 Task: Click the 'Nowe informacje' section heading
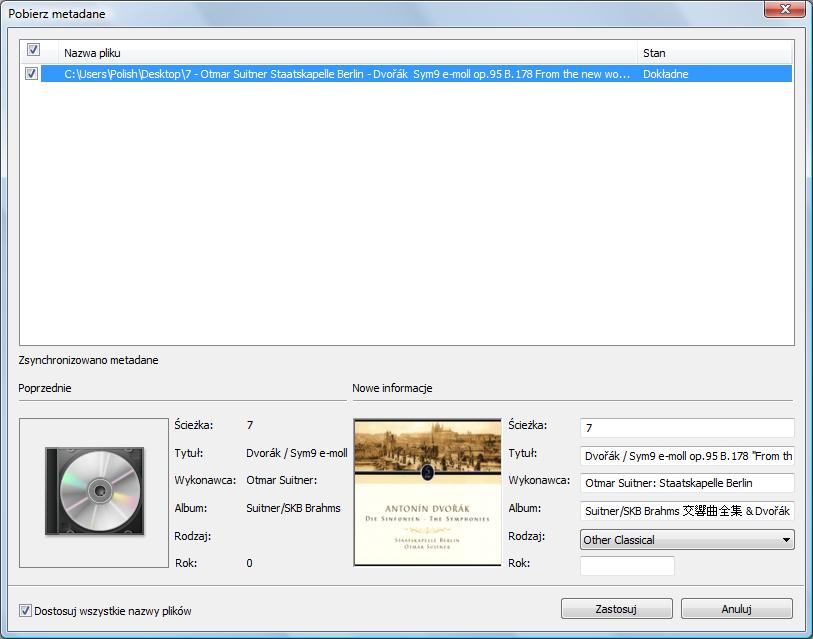pos(392,388)
